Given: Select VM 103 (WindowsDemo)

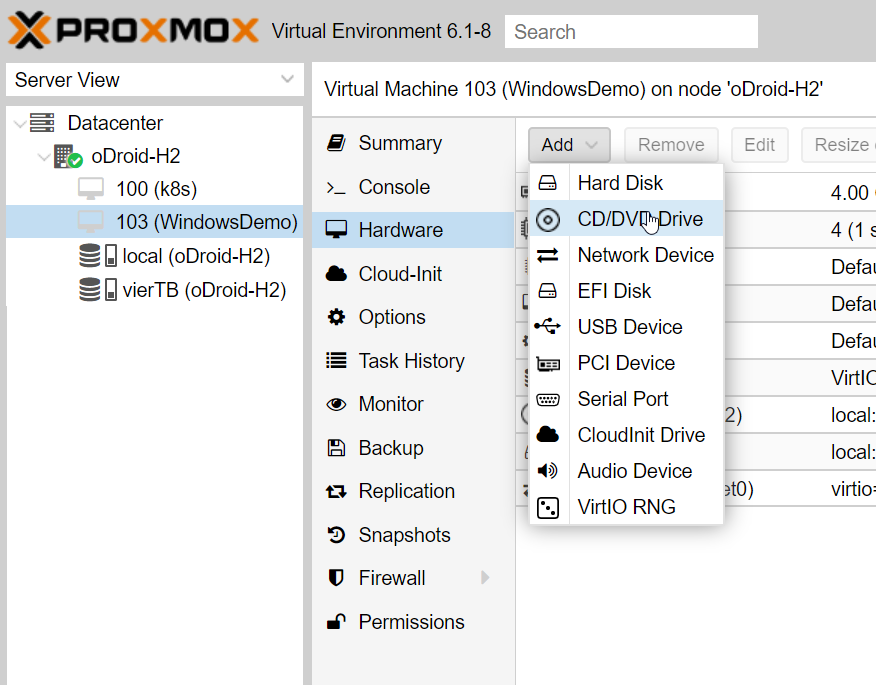Looking at the screenshot, I should point(155,222).
